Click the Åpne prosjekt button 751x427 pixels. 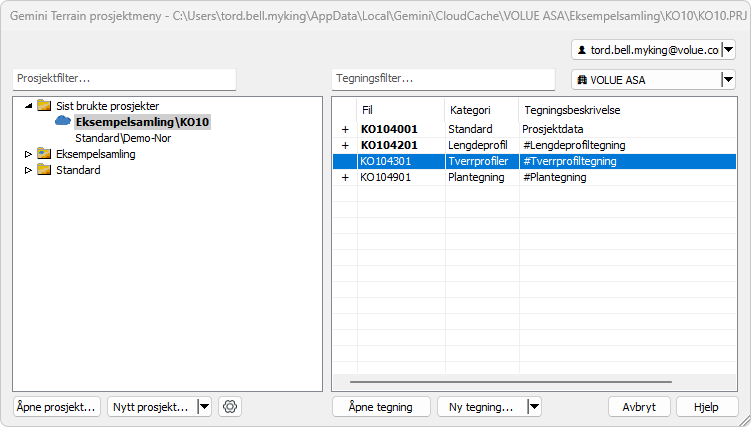coord(57,406)
